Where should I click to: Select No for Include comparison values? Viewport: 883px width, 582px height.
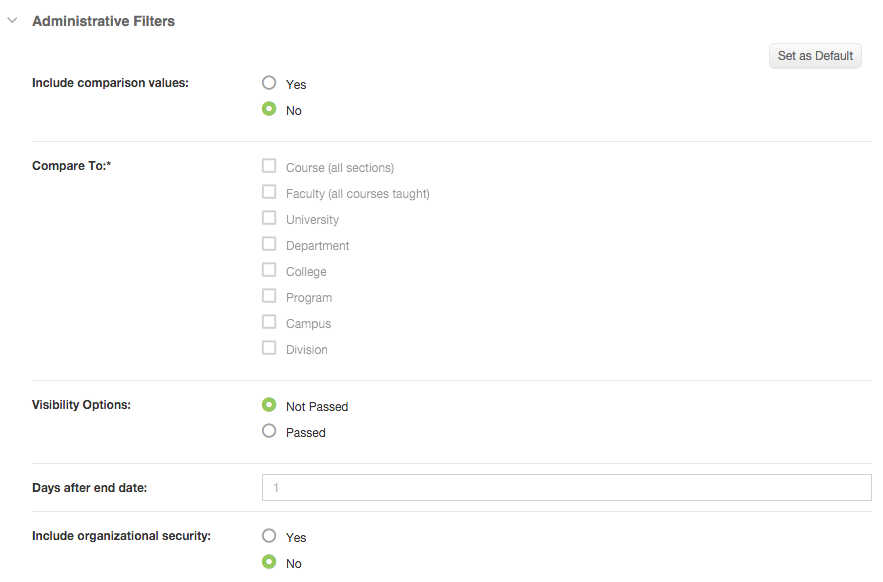click(269, 109)
